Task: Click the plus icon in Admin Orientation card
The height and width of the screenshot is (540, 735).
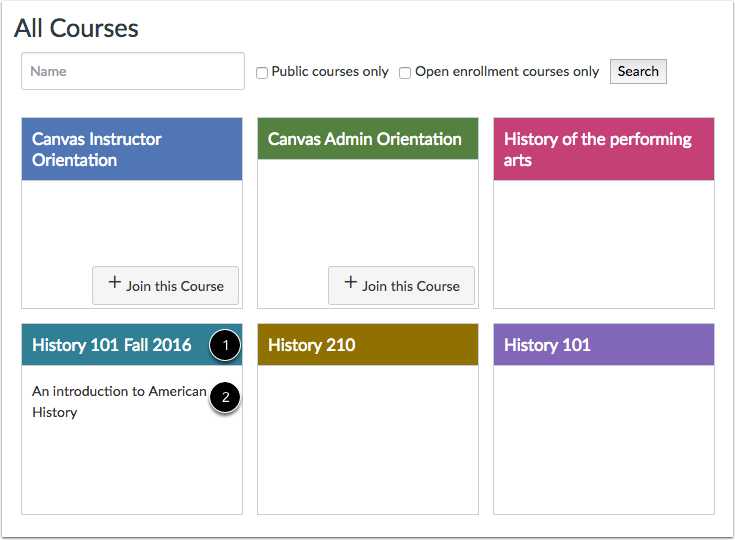Action: 350,284
